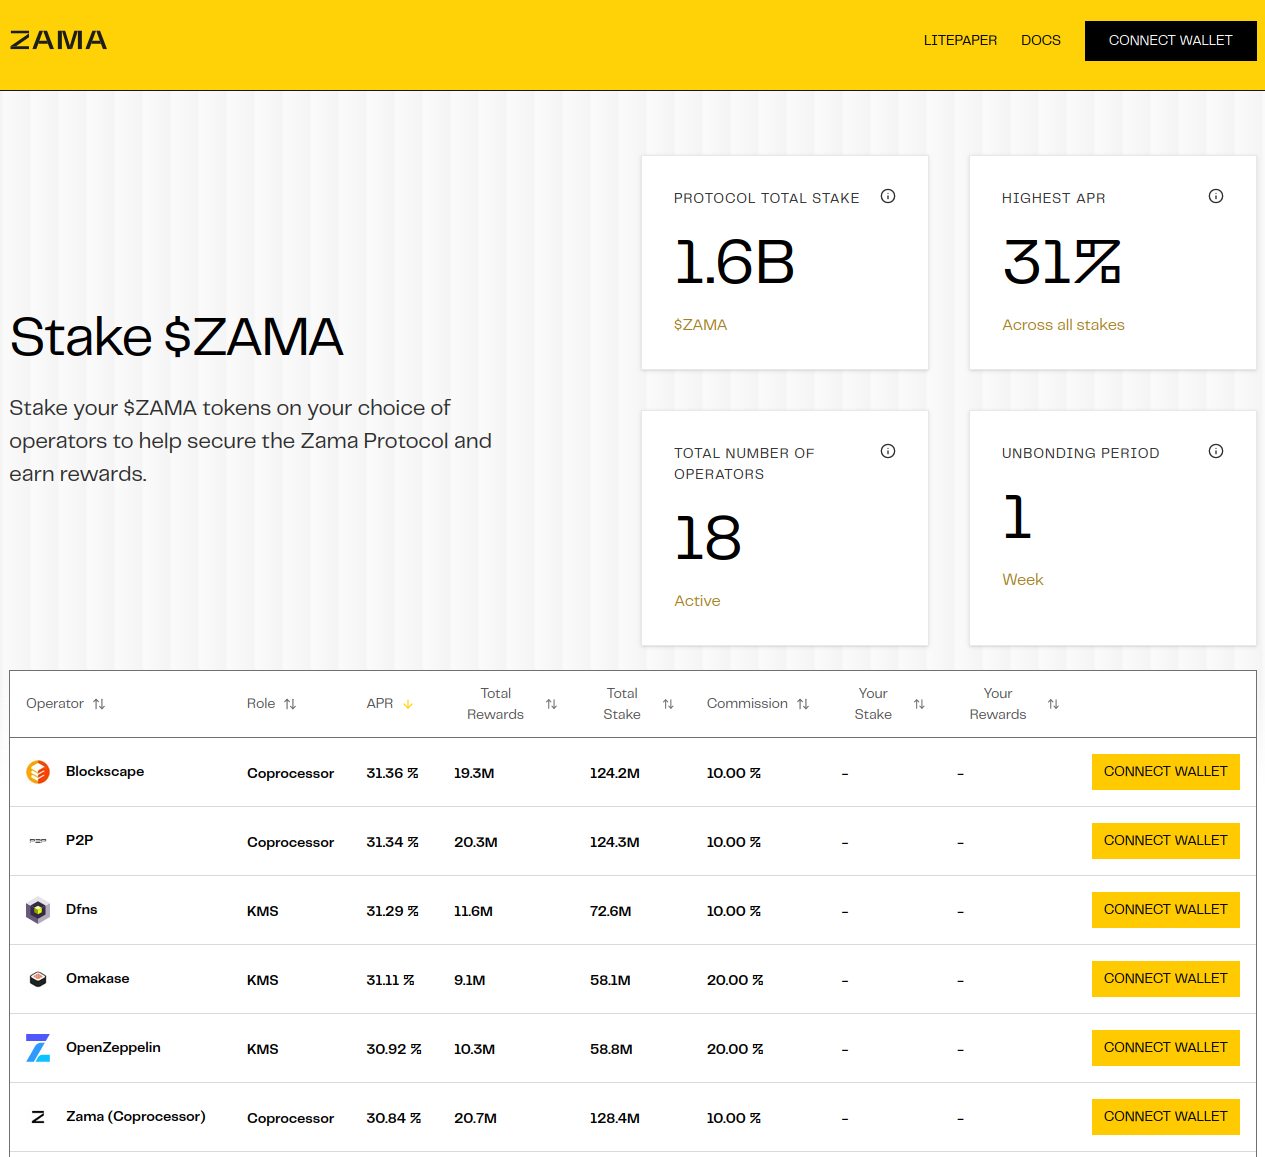Viewport: 1265px width, 1157px height.
Task: Click the header Connect Wallet button
Action: pyautogui.click(x=1170, y=40)
